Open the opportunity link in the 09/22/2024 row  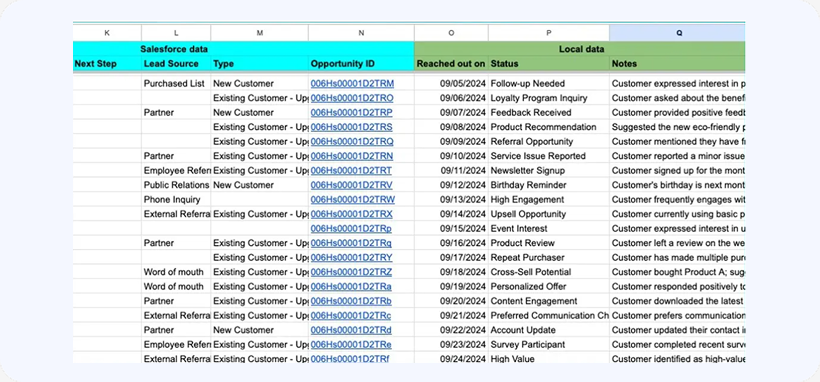tap(351, 330)
